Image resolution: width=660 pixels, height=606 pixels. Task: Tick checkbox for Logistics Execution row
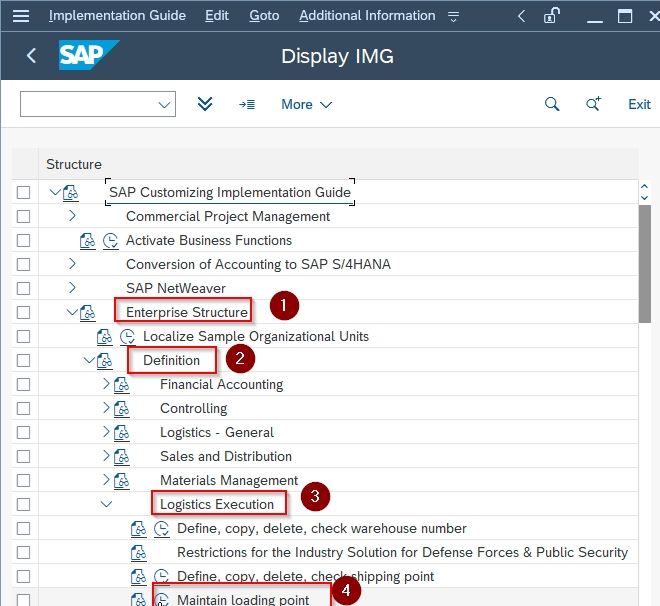point(24,505)
